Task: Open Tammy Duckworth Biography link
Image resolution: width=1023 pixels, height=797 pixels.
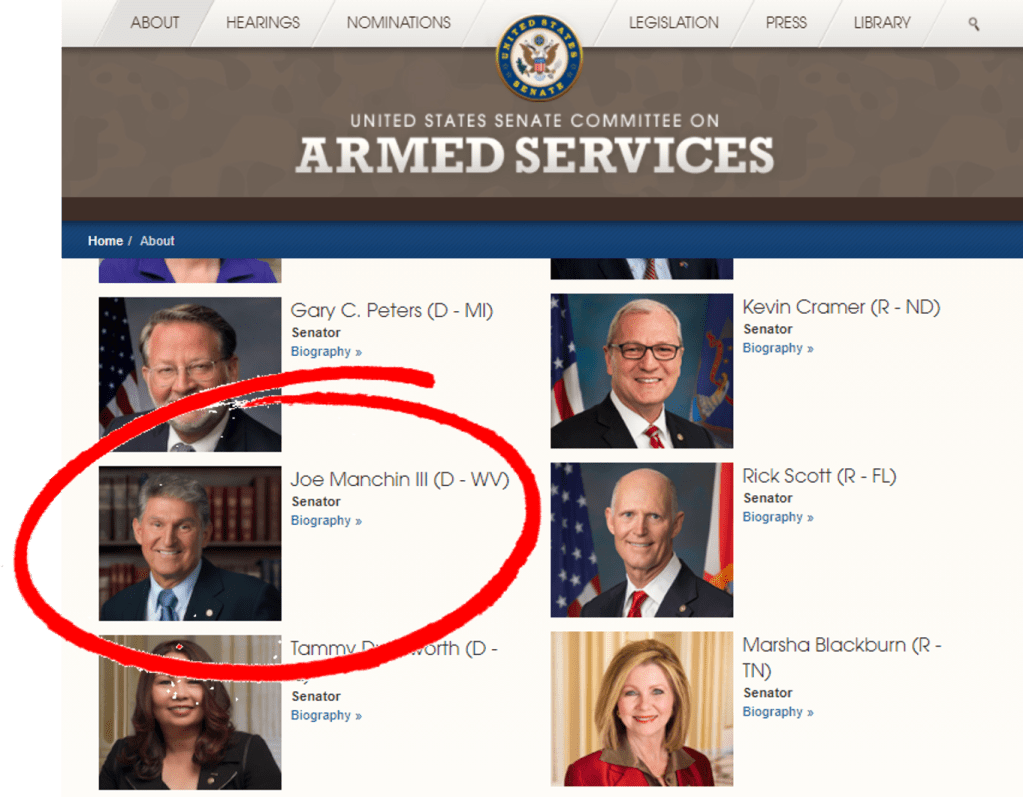Action: 326,715
